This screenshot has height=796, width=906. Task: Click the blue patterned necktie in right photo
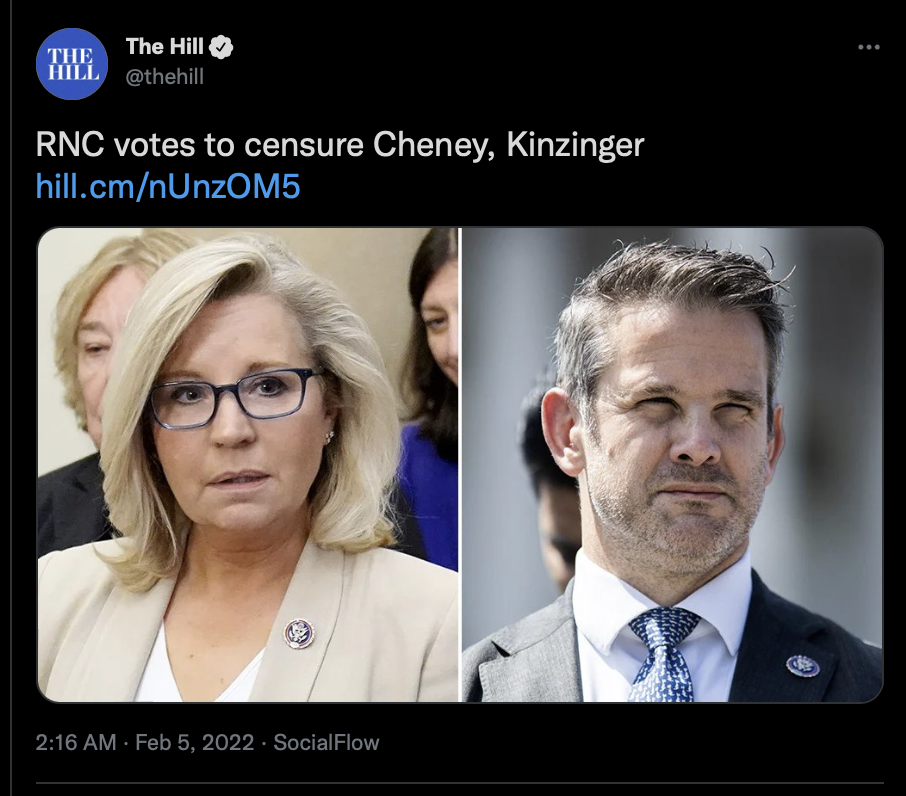click(x=663, y=654)
